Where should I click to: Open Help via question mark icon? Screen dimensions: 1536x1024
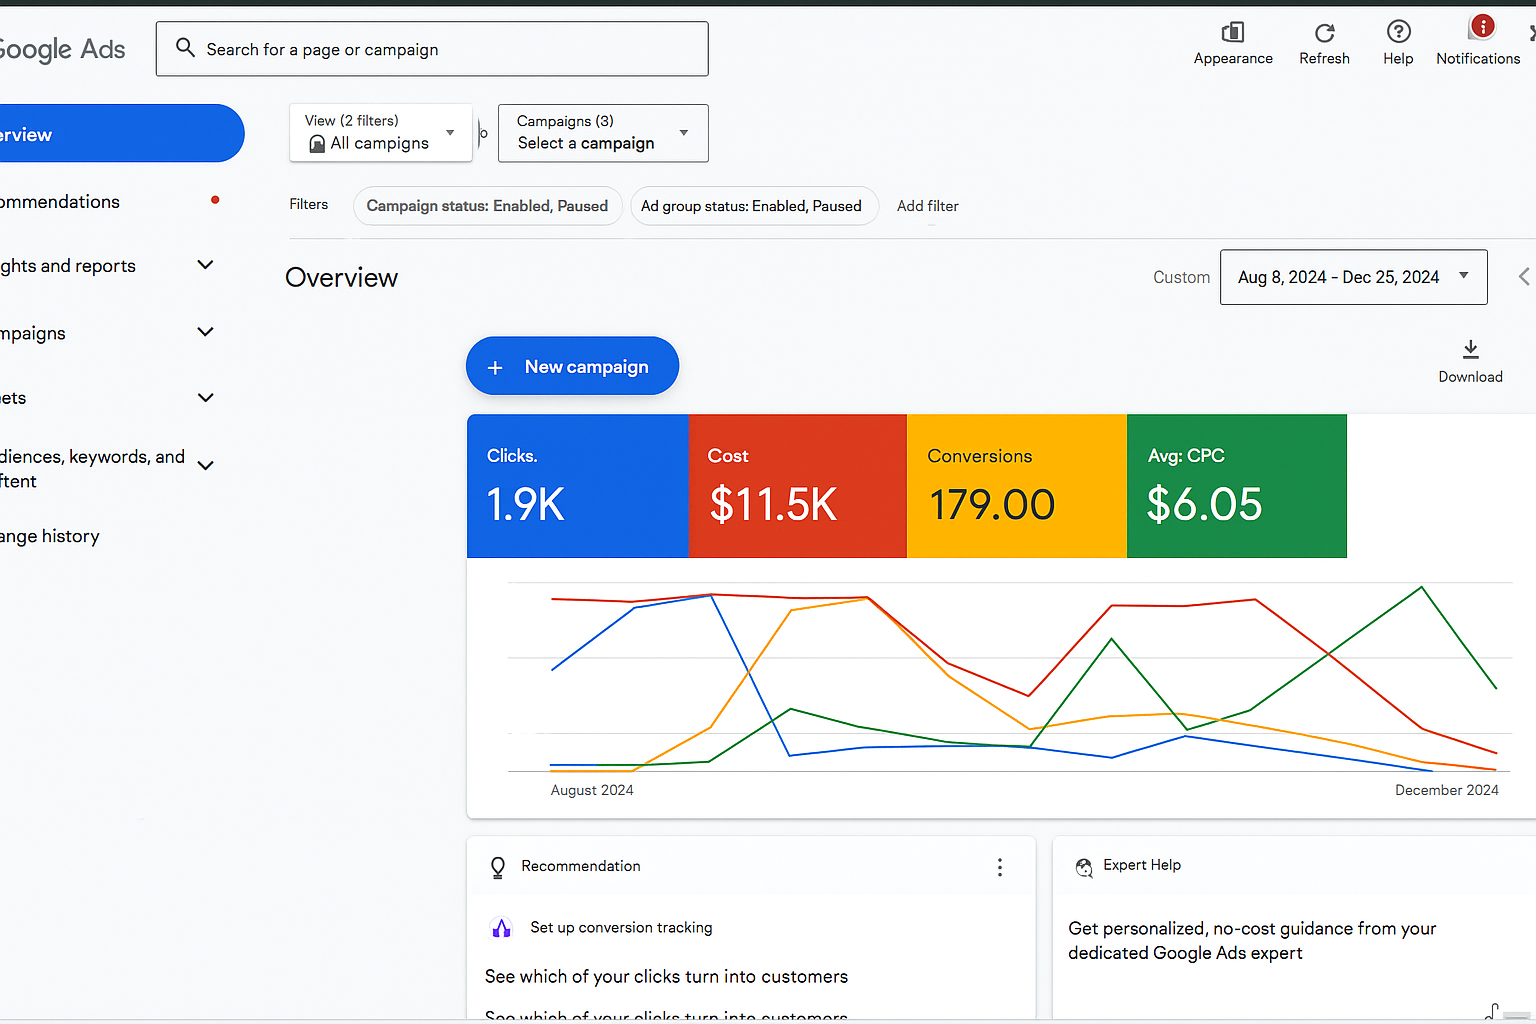pyautogui.click(x=1399, y=32)
